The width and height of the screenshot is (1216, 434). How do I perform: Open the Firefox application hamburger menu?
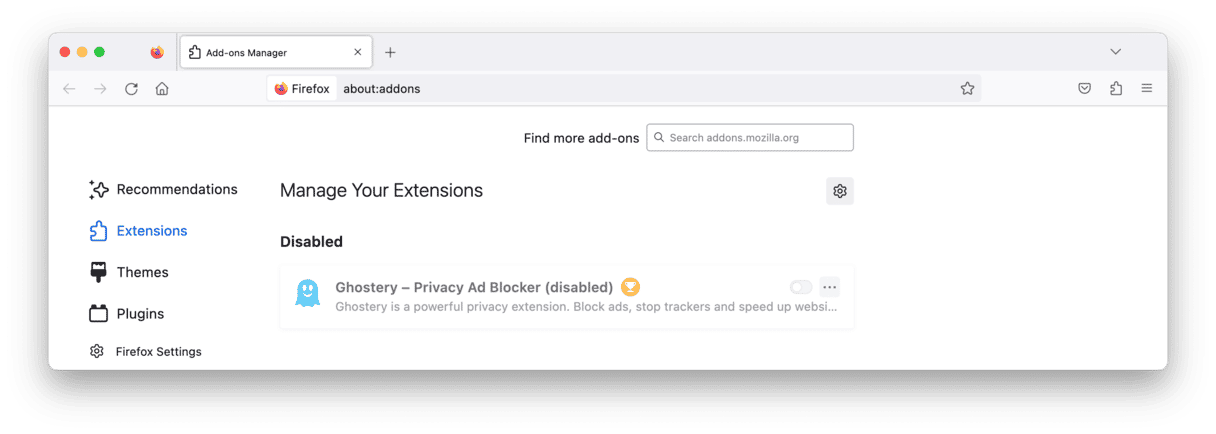point(1147,89)
